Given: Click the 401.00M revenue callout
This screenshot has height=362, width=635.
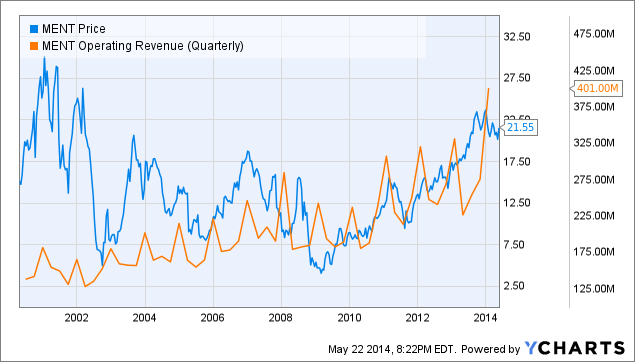Looking at the screenshot, I should coord(597,88).
